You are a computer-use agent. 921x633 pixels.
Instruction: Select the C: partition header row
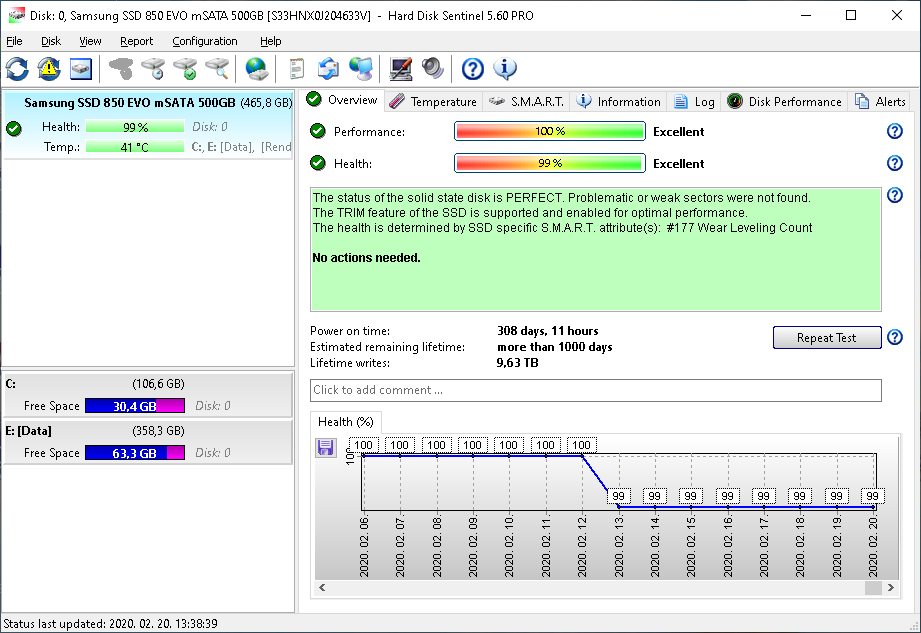pos(148,384)
